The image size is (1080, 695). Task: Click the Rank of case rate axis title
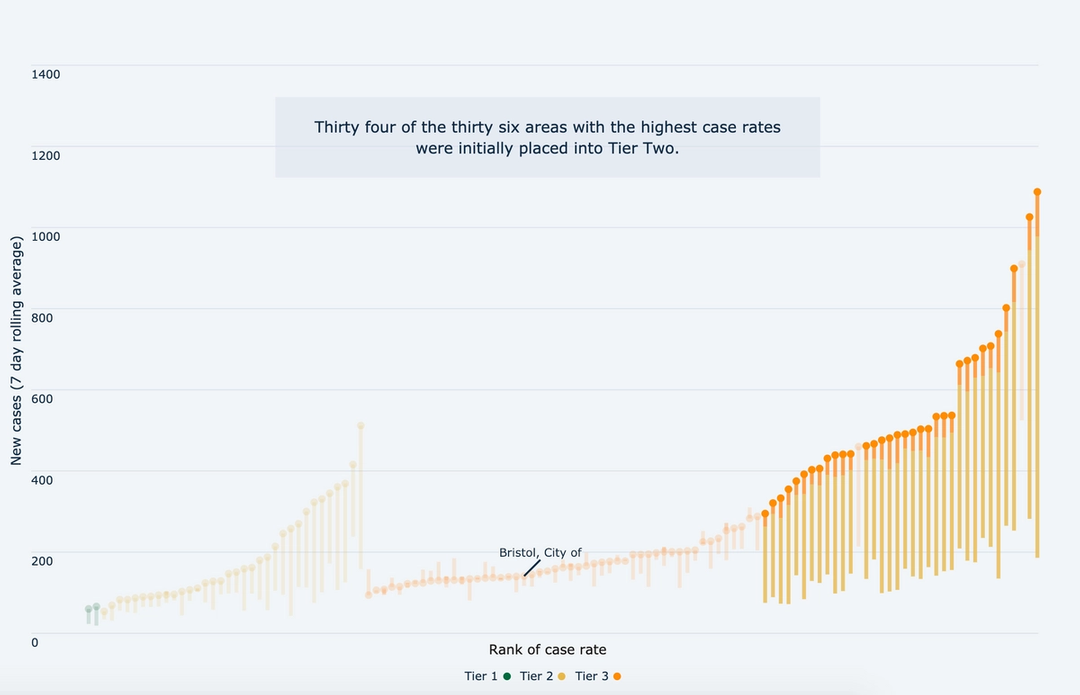pos(548,650)
